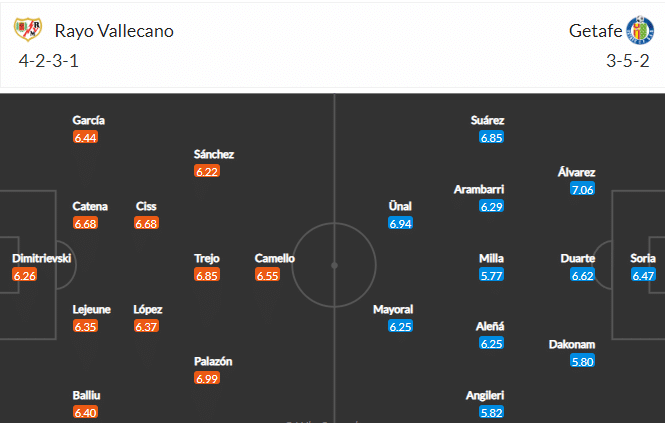
Task: Select Angileri's 5.82 rating badge
Action: pyautogui.click(x=492, y=412)
